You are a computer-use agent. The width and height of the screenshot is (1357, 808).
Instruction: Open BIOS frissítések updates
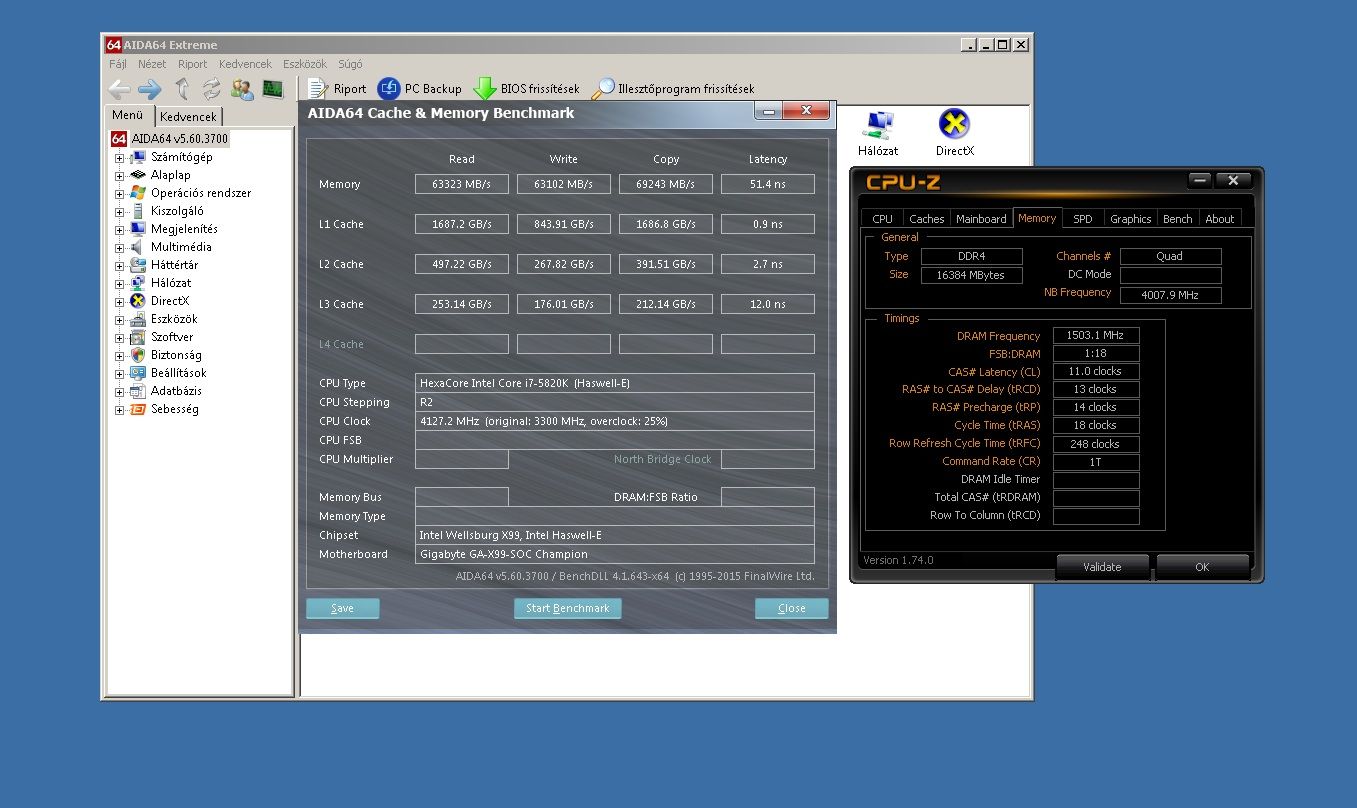point(526,89)
